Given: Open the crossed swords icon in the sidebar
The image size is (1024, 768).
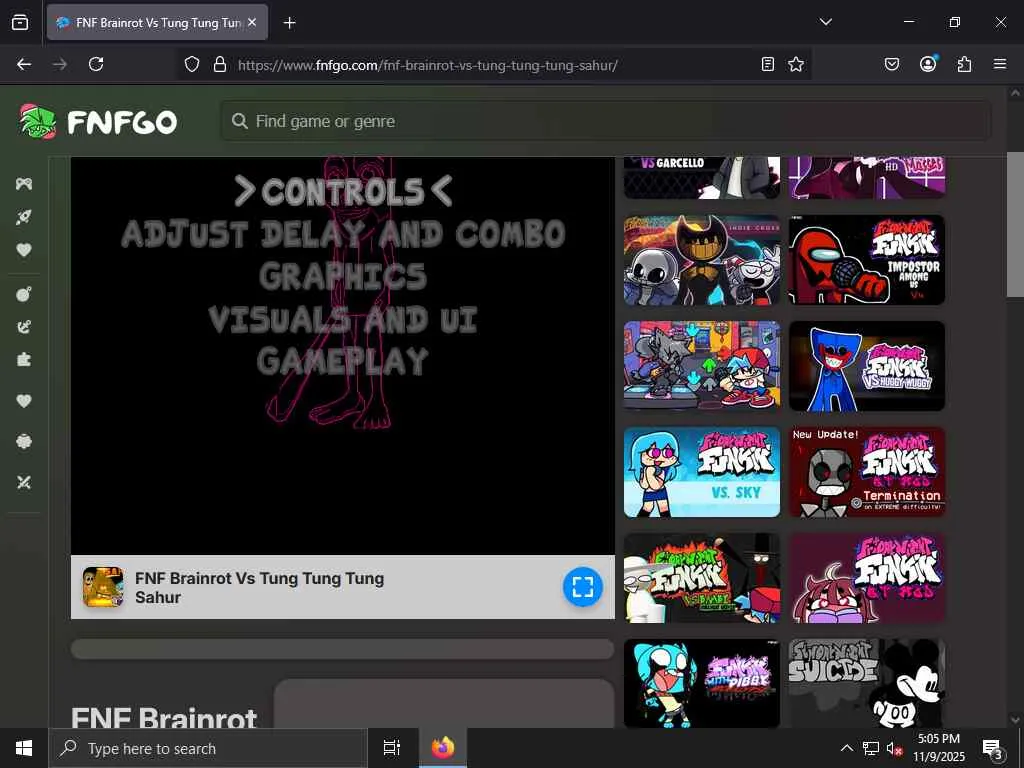Looking at the screenshot, I should pos(24,482).
